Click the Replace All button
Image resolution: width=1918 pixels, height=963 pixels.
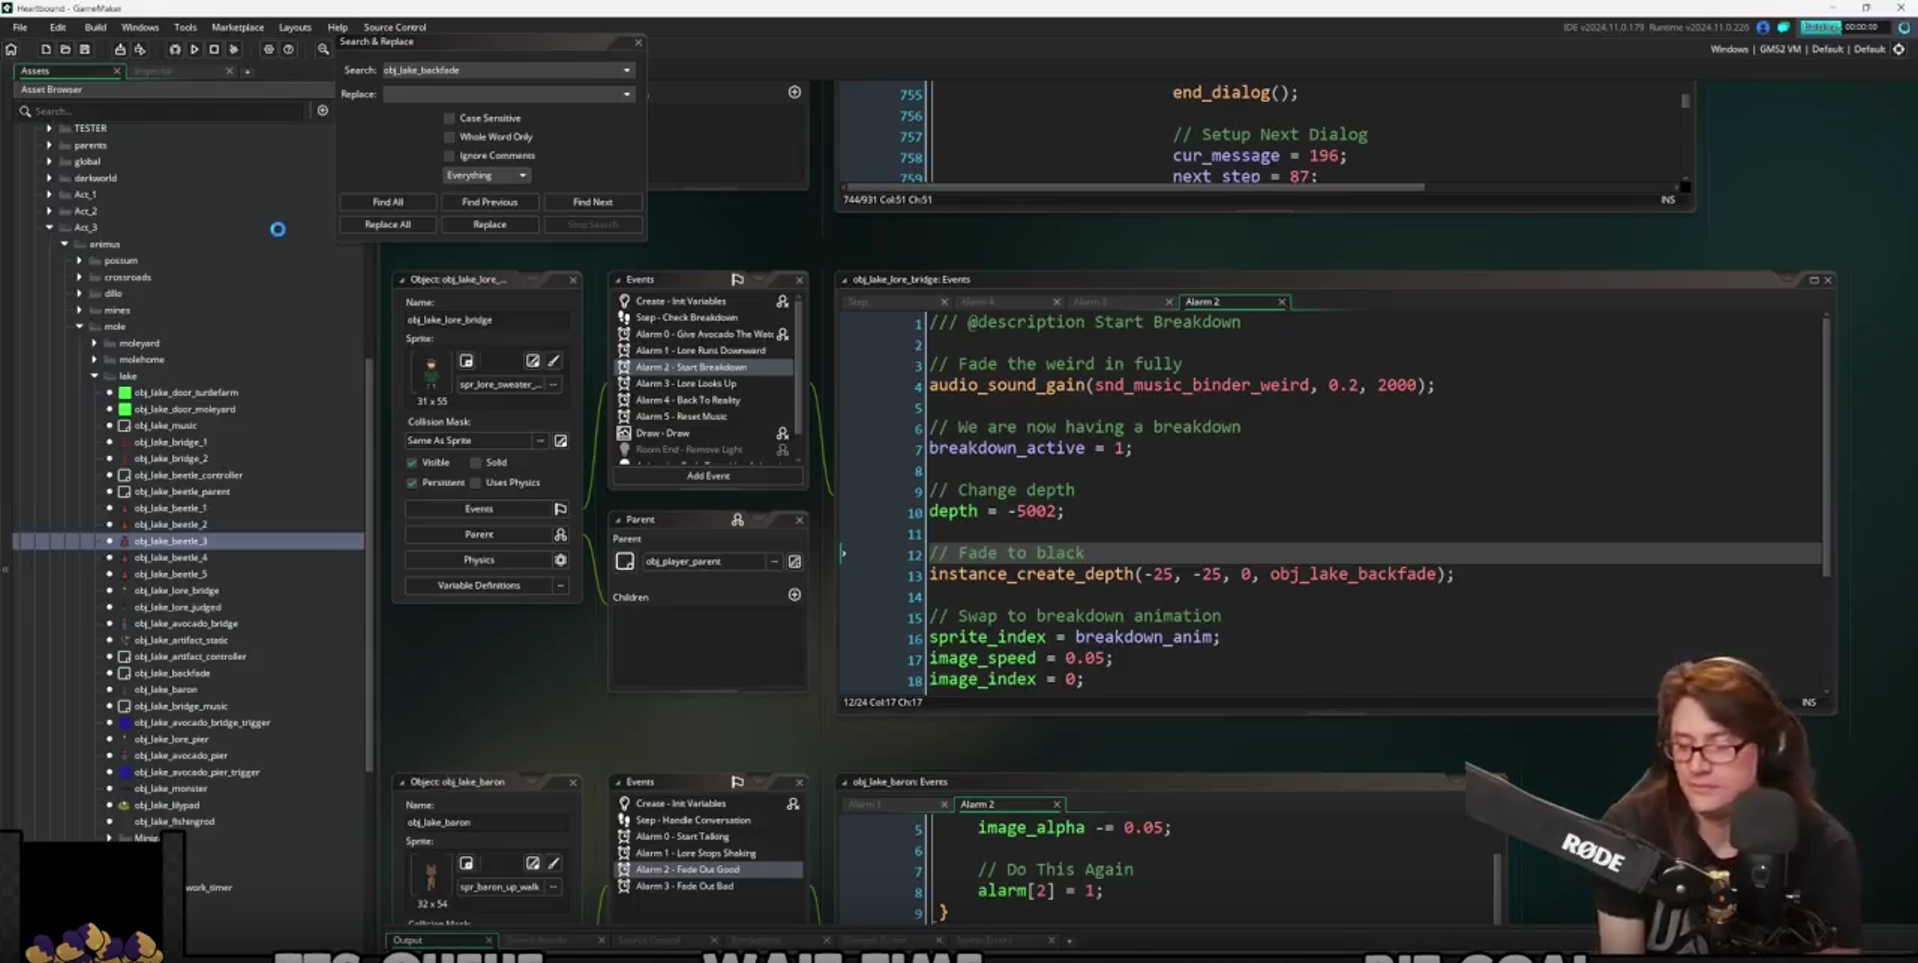pyautogui.click(x=388, y=225)
